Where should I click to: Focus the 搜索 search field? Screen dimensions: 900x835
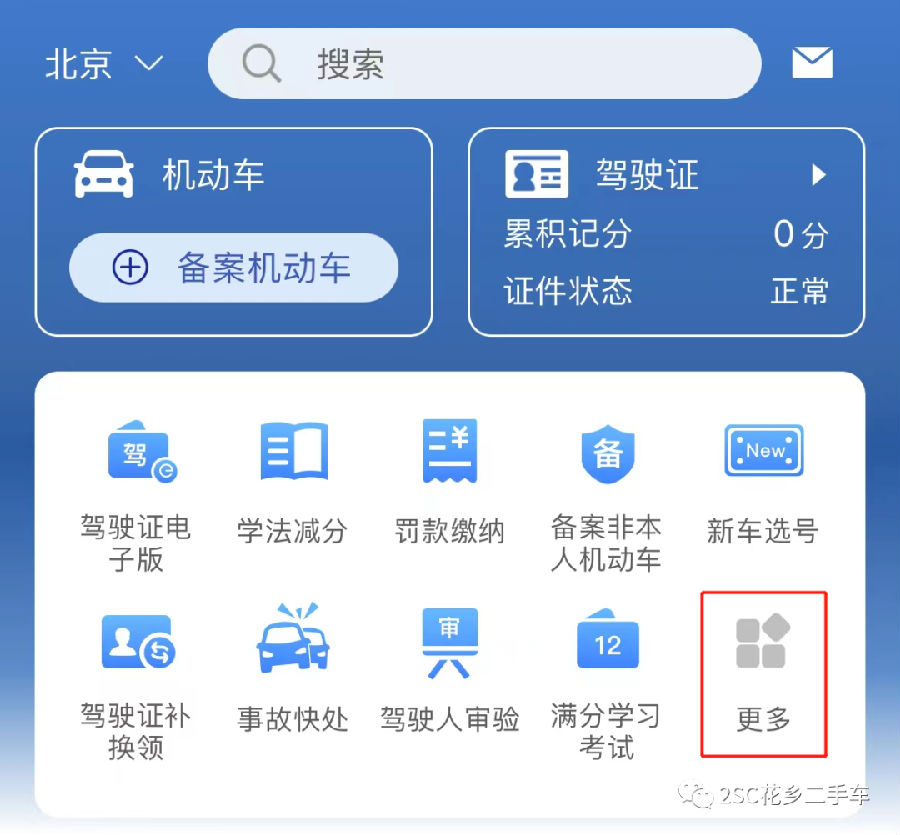484,63
